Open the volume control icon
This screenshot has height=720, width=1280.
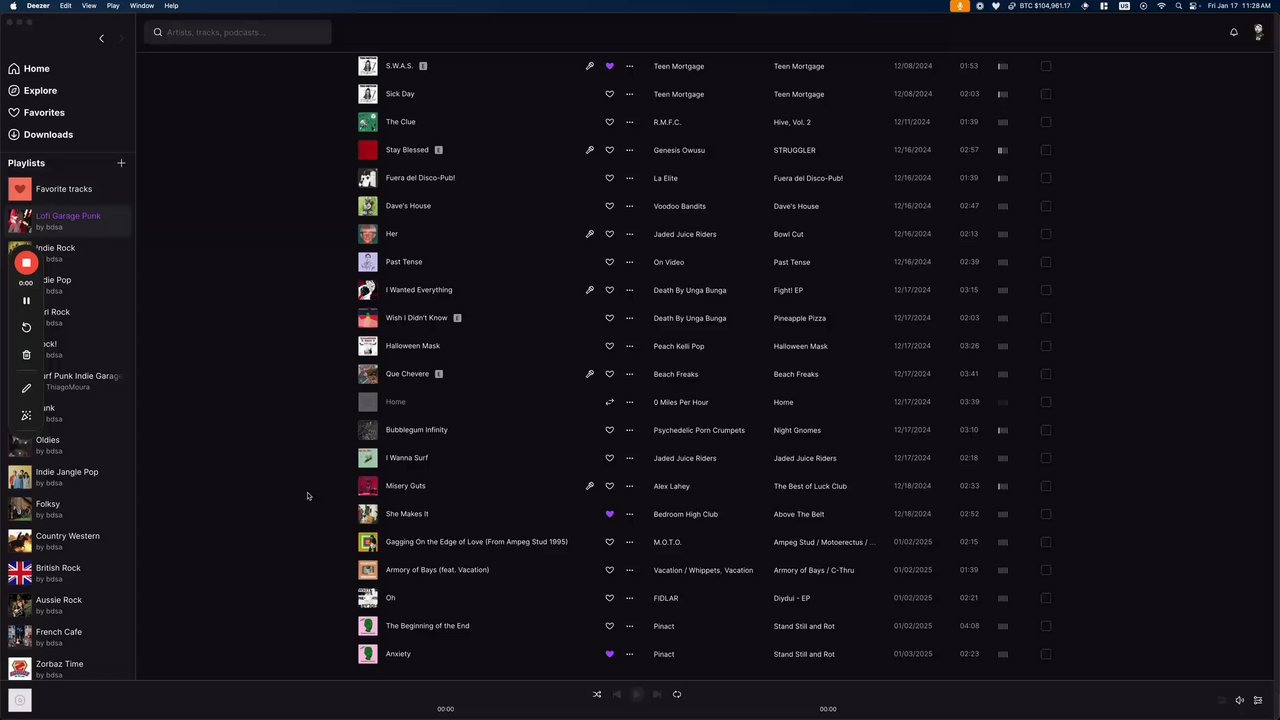point(1239,700)
